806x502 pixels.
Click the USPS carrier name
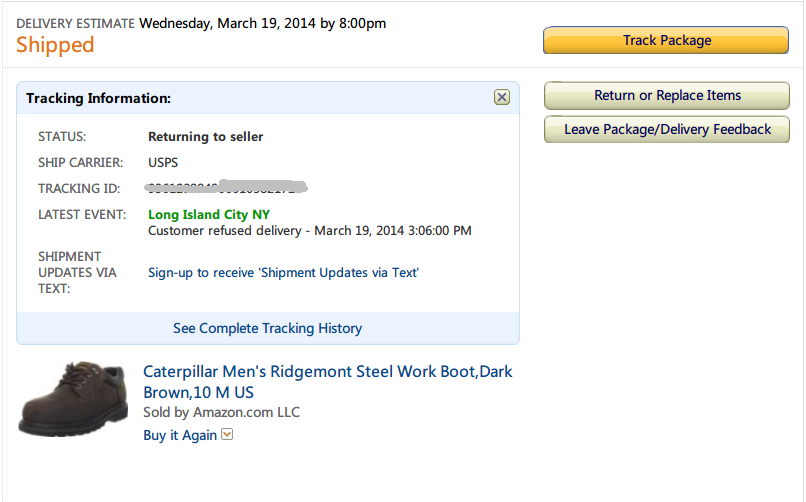click(163, 162)
